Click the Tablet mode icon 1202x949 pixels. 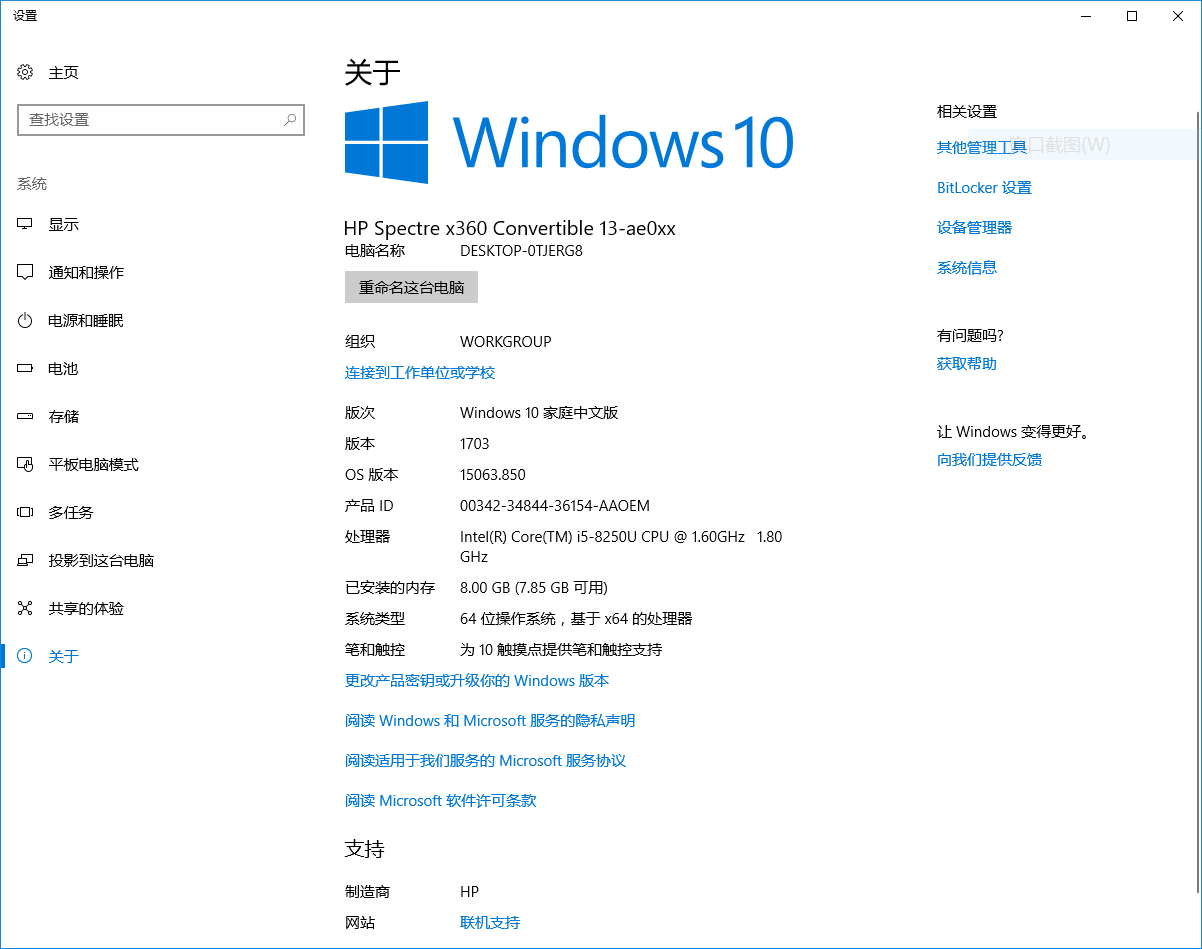pos(25,464)
